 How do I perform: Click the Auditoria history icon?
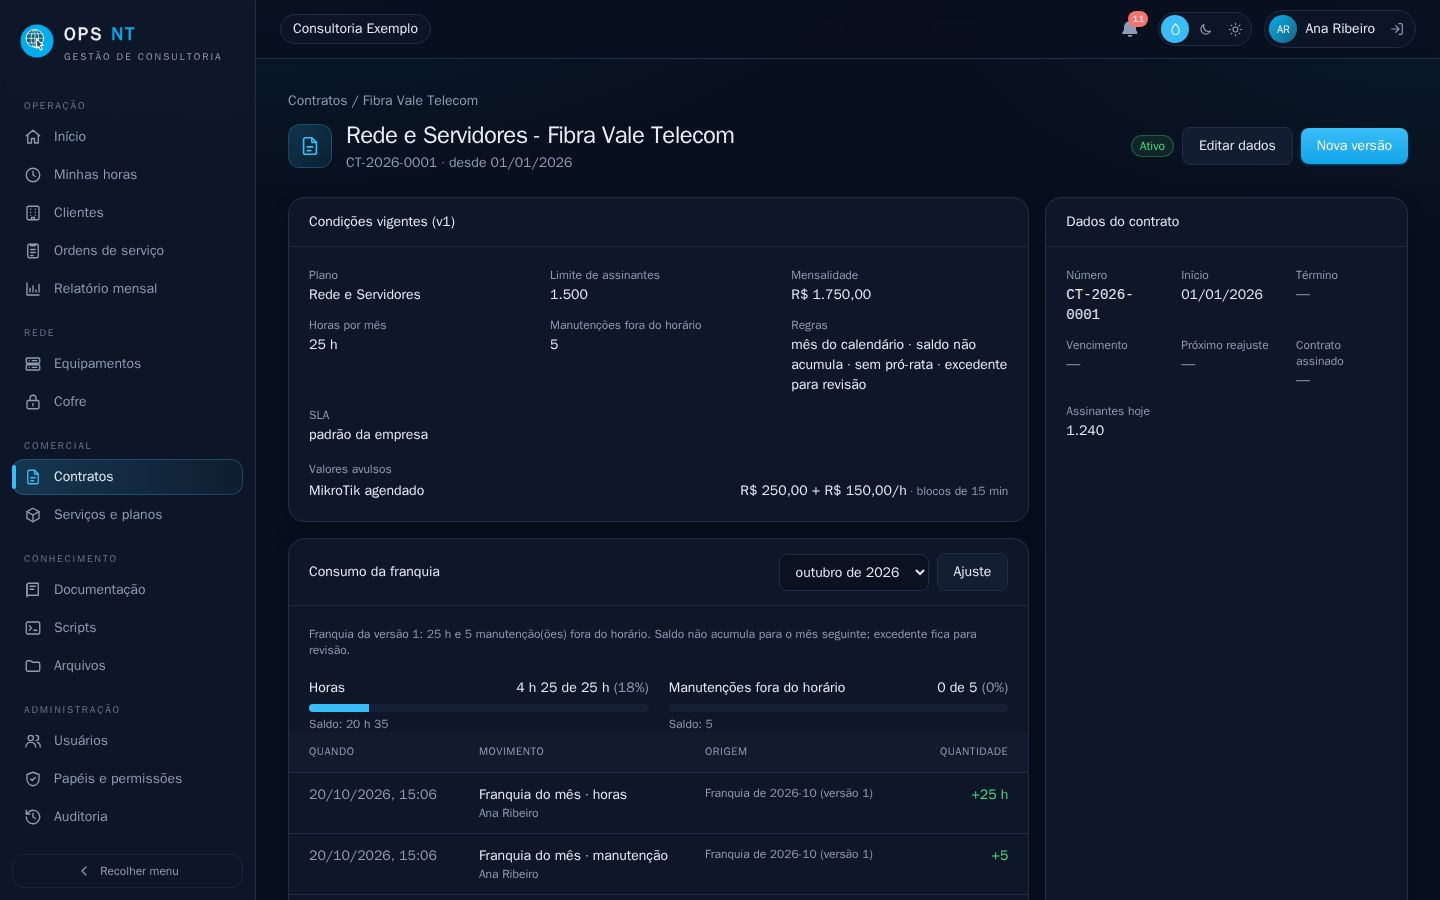[x=33, y=817]
